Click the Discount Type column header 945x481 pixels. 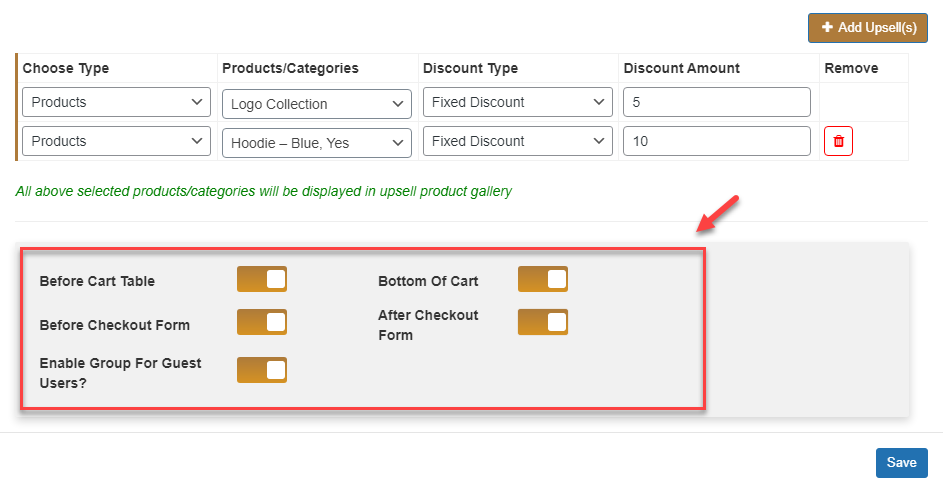(470, 69)
